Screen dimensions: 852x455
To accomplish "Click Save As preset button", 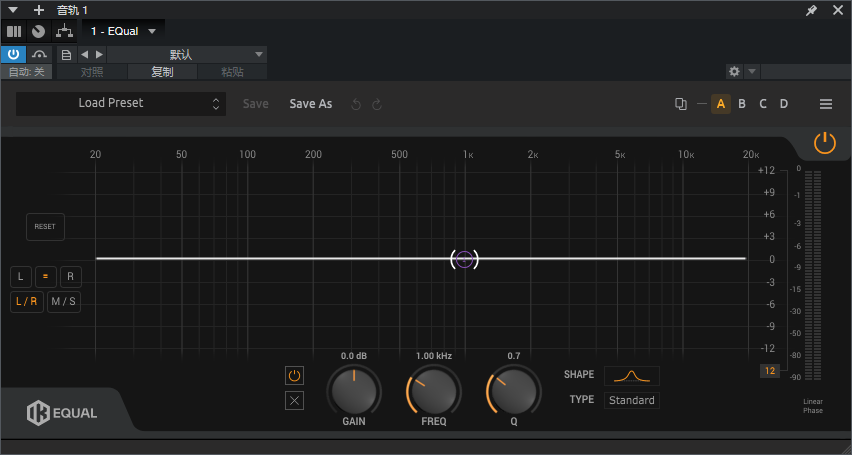I will tap(311, 104).
